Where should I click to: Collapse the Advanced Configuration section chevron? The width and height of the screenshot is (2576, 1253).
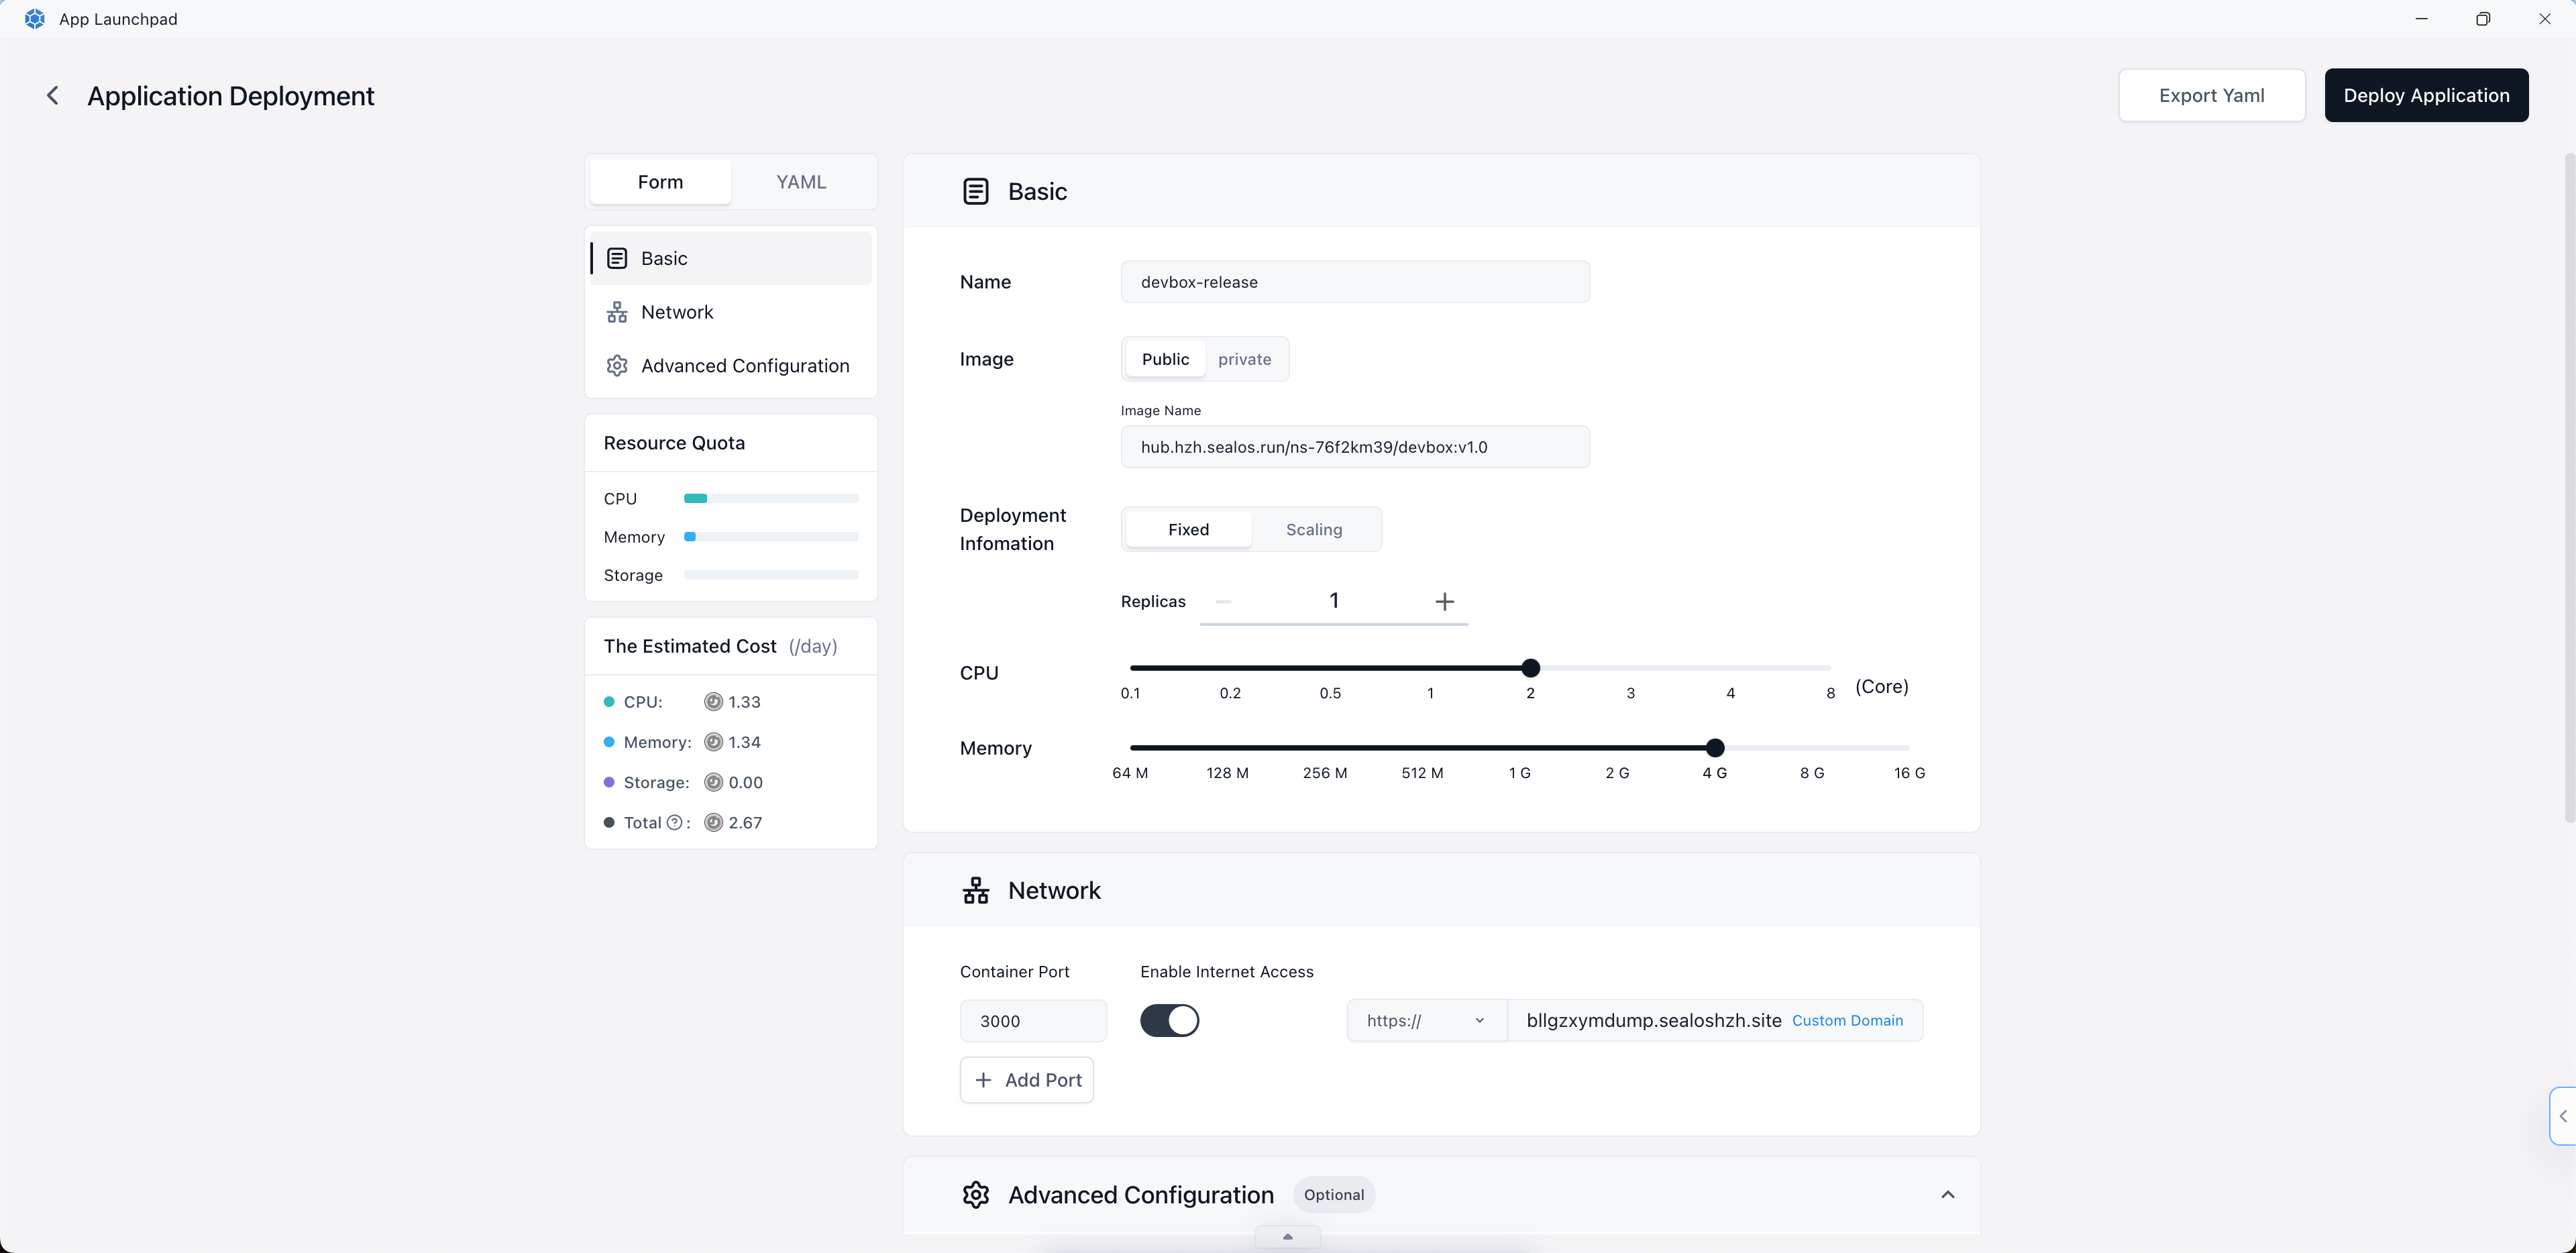coord(1947,1194)
